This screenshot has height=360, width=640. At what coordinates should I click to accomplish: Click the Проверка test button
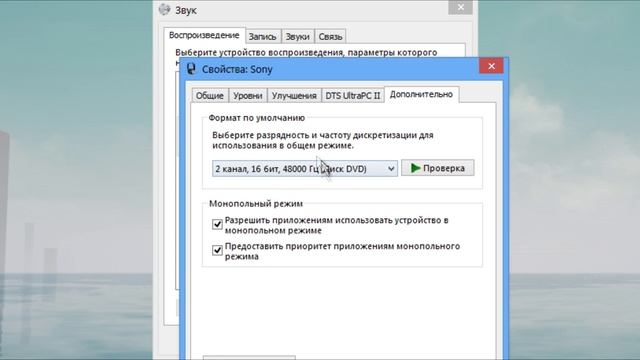[438, 168]
